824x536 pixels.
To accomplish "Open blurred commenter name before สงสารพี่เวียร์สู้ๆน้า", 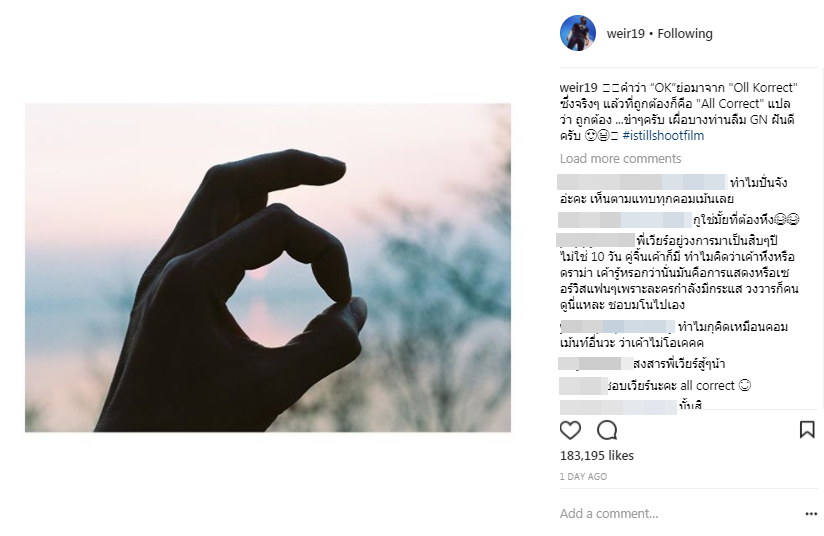I will (595, 364).
